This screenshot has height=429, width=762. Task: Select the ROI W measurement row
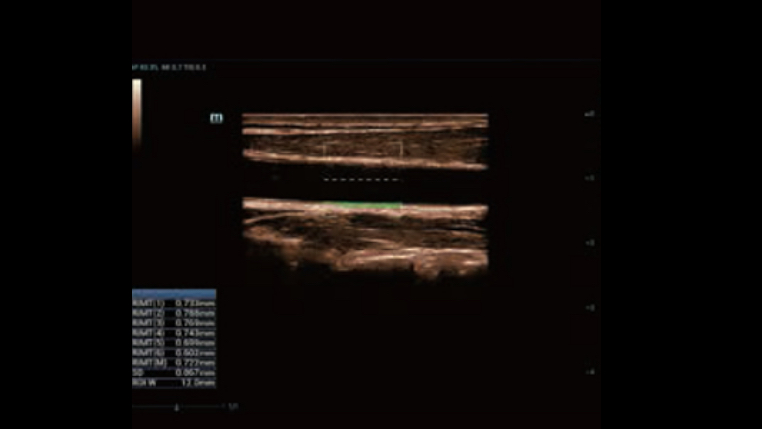click(x=174, y=383)
